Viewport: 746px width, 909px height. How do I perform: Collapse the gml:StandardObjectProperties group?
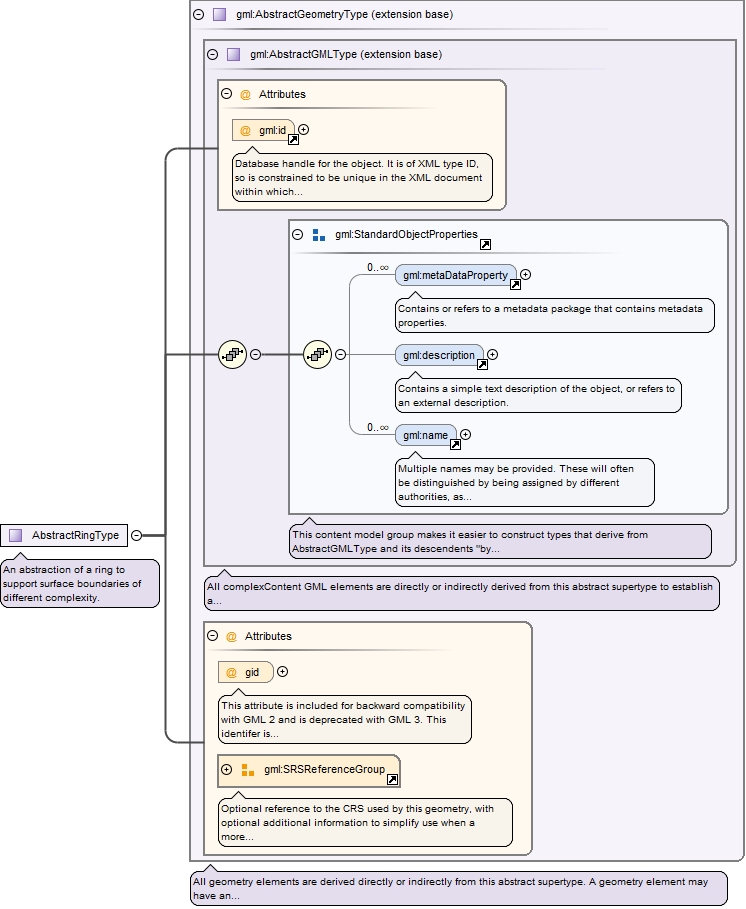pyautogui.click(x=297, y=235)
